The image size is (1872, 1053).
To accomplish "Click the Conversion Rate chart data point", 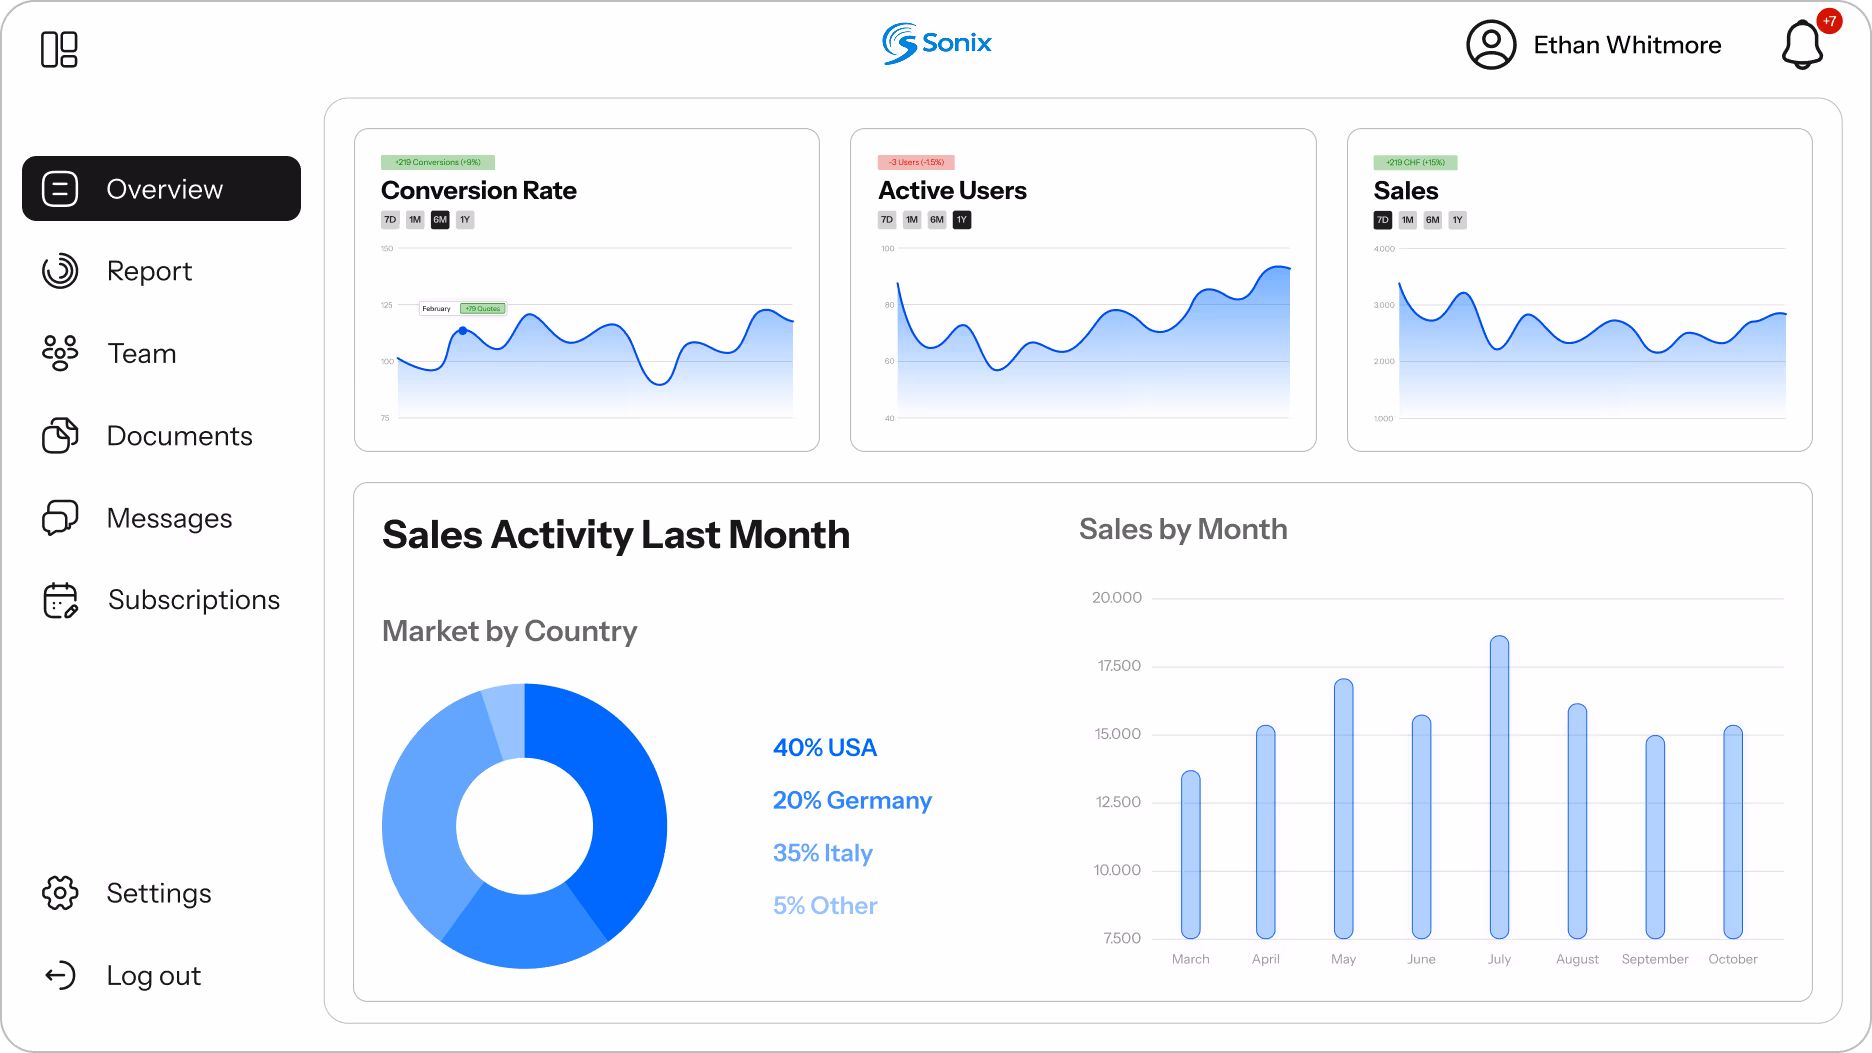I will (462, 331).
